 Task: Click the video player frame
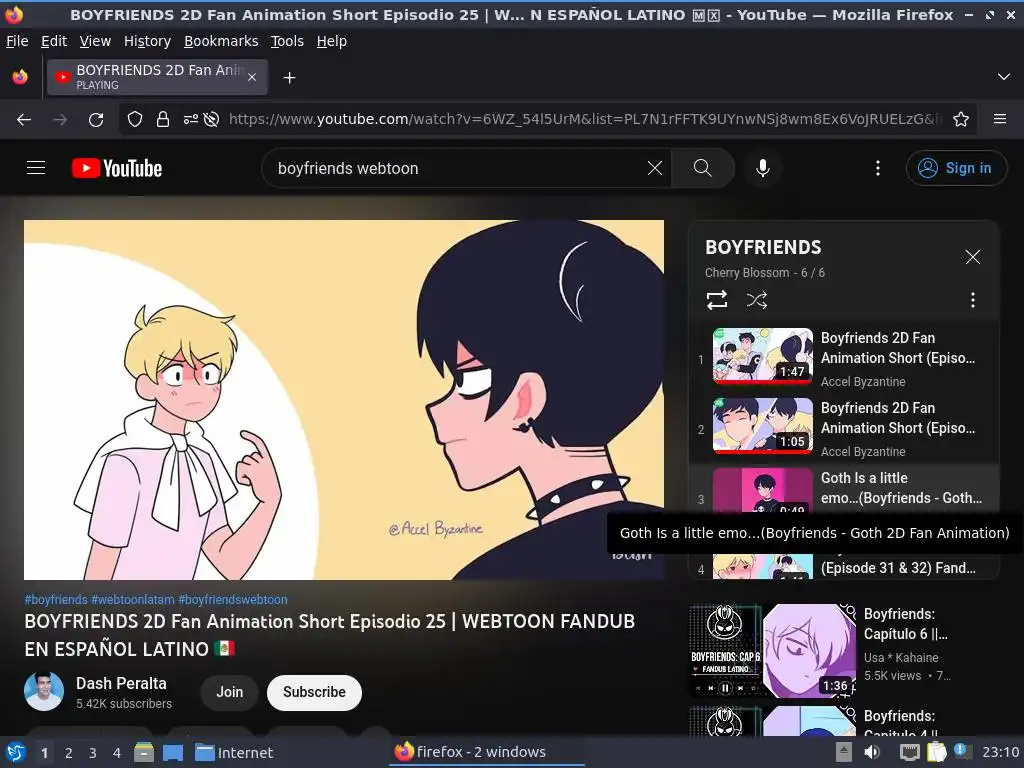click(344, 400)
